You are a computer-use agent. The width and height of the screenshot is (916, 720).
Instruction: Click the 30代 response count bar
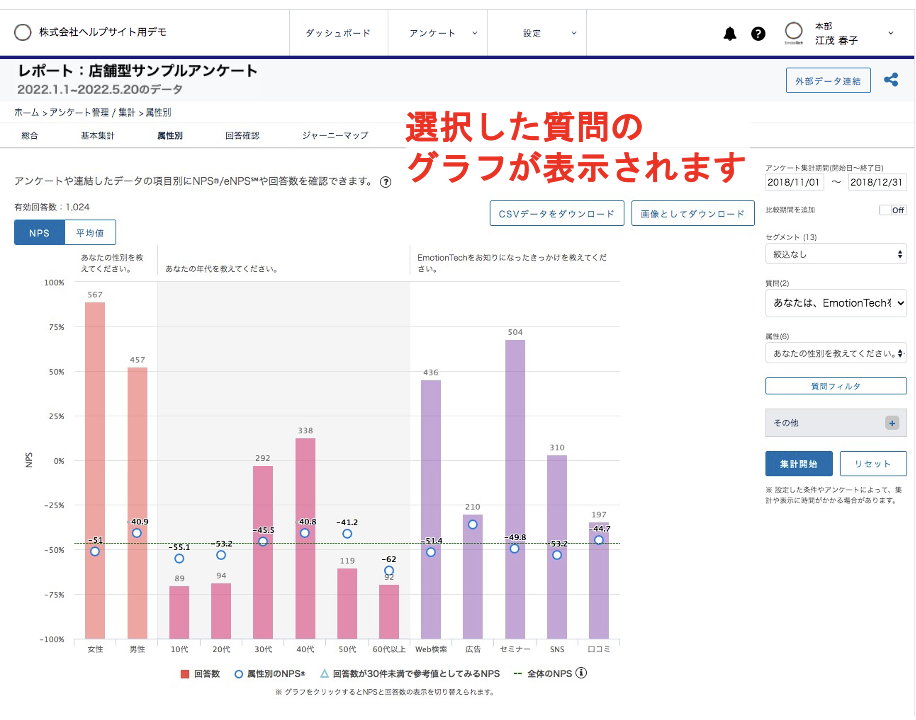(x=263, y=552)
